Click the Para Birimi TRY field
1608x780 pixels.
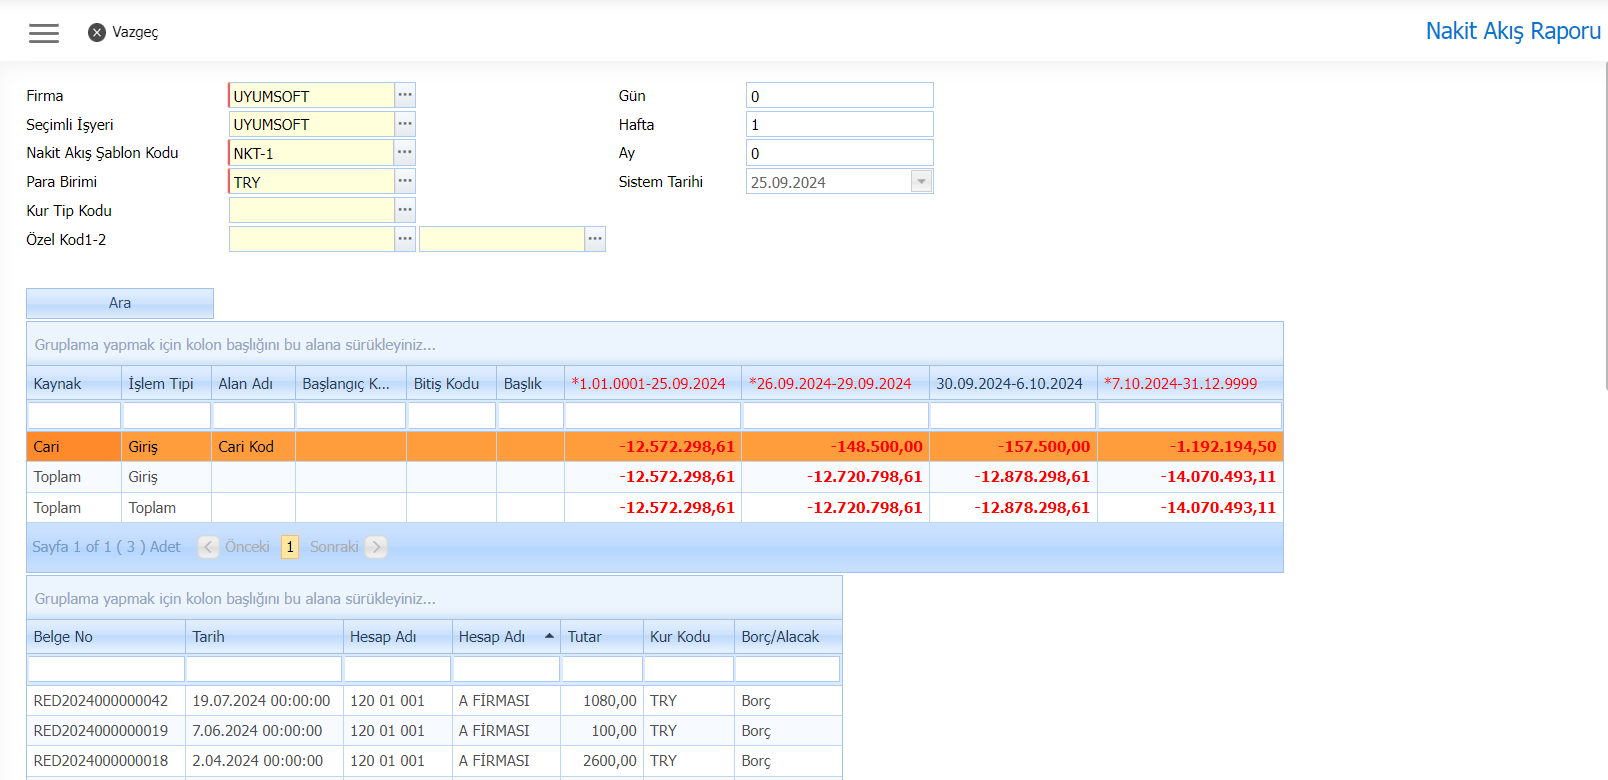[312, 182]
